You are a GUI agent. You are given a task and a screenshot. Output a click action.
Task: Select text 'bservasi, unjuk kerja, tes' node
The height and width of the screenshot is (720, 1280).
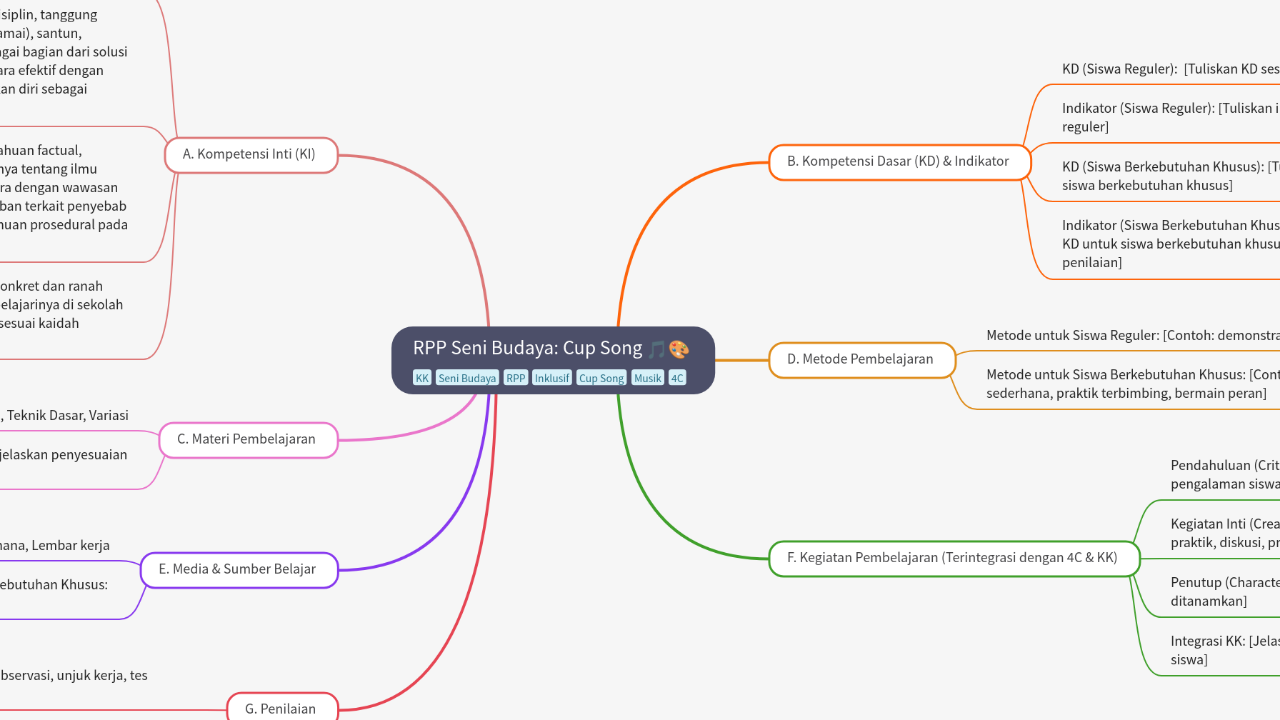click(74, 676)
